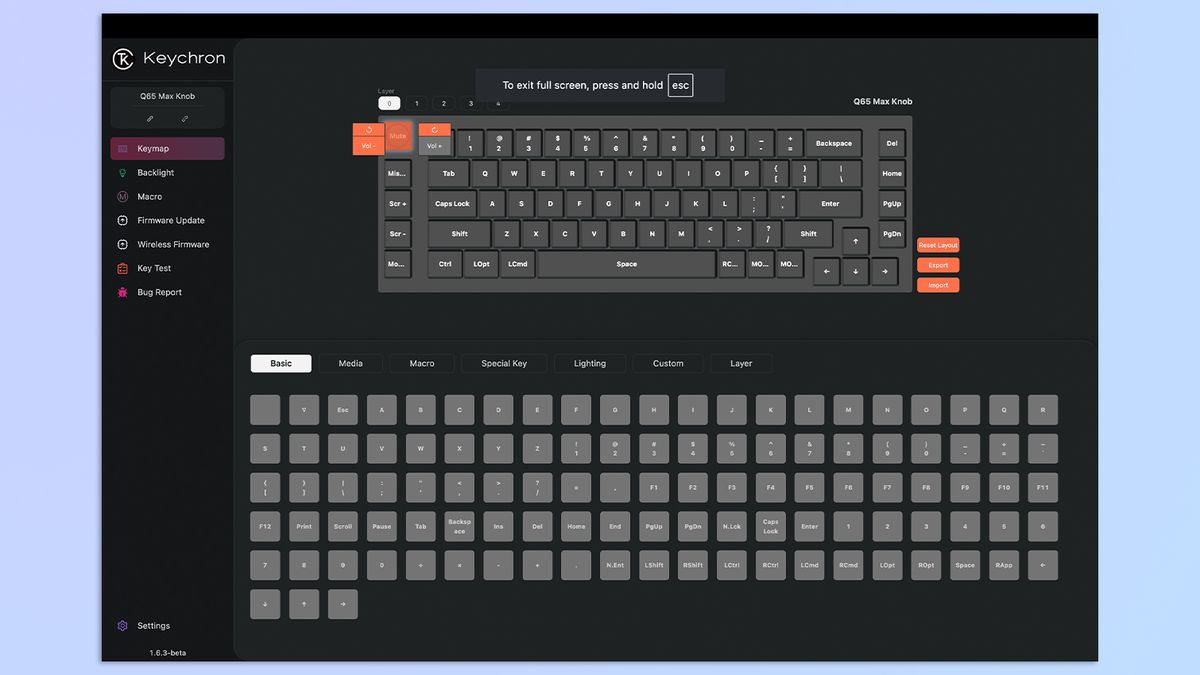Viewport: 1200px width, 675px height.
Task: Click the Space keycap on the layout
Action: [626, 263]
